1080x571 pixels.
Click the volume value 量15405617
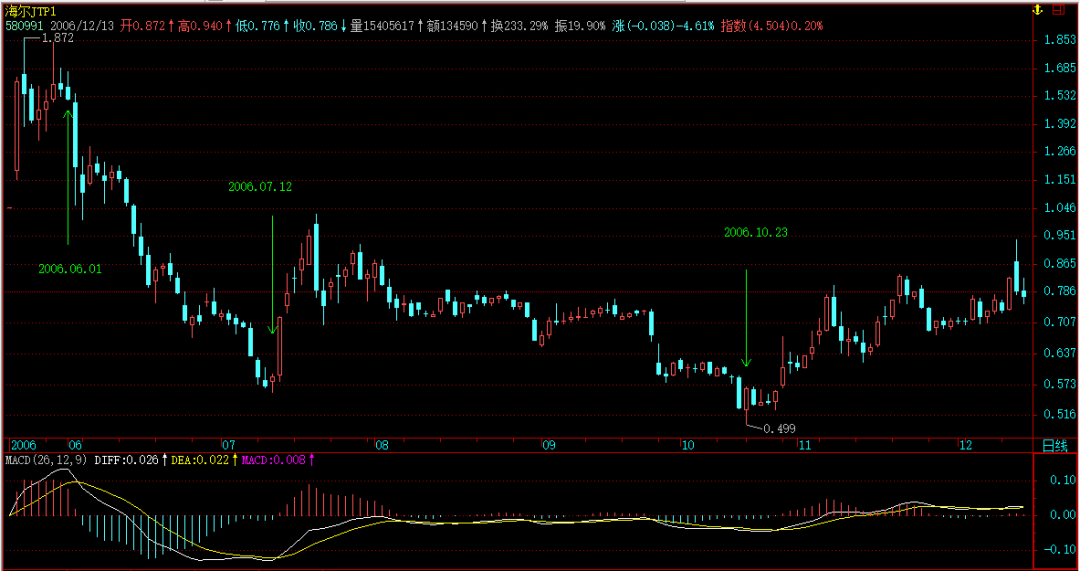pyautogui.click(x=382, y=26)
